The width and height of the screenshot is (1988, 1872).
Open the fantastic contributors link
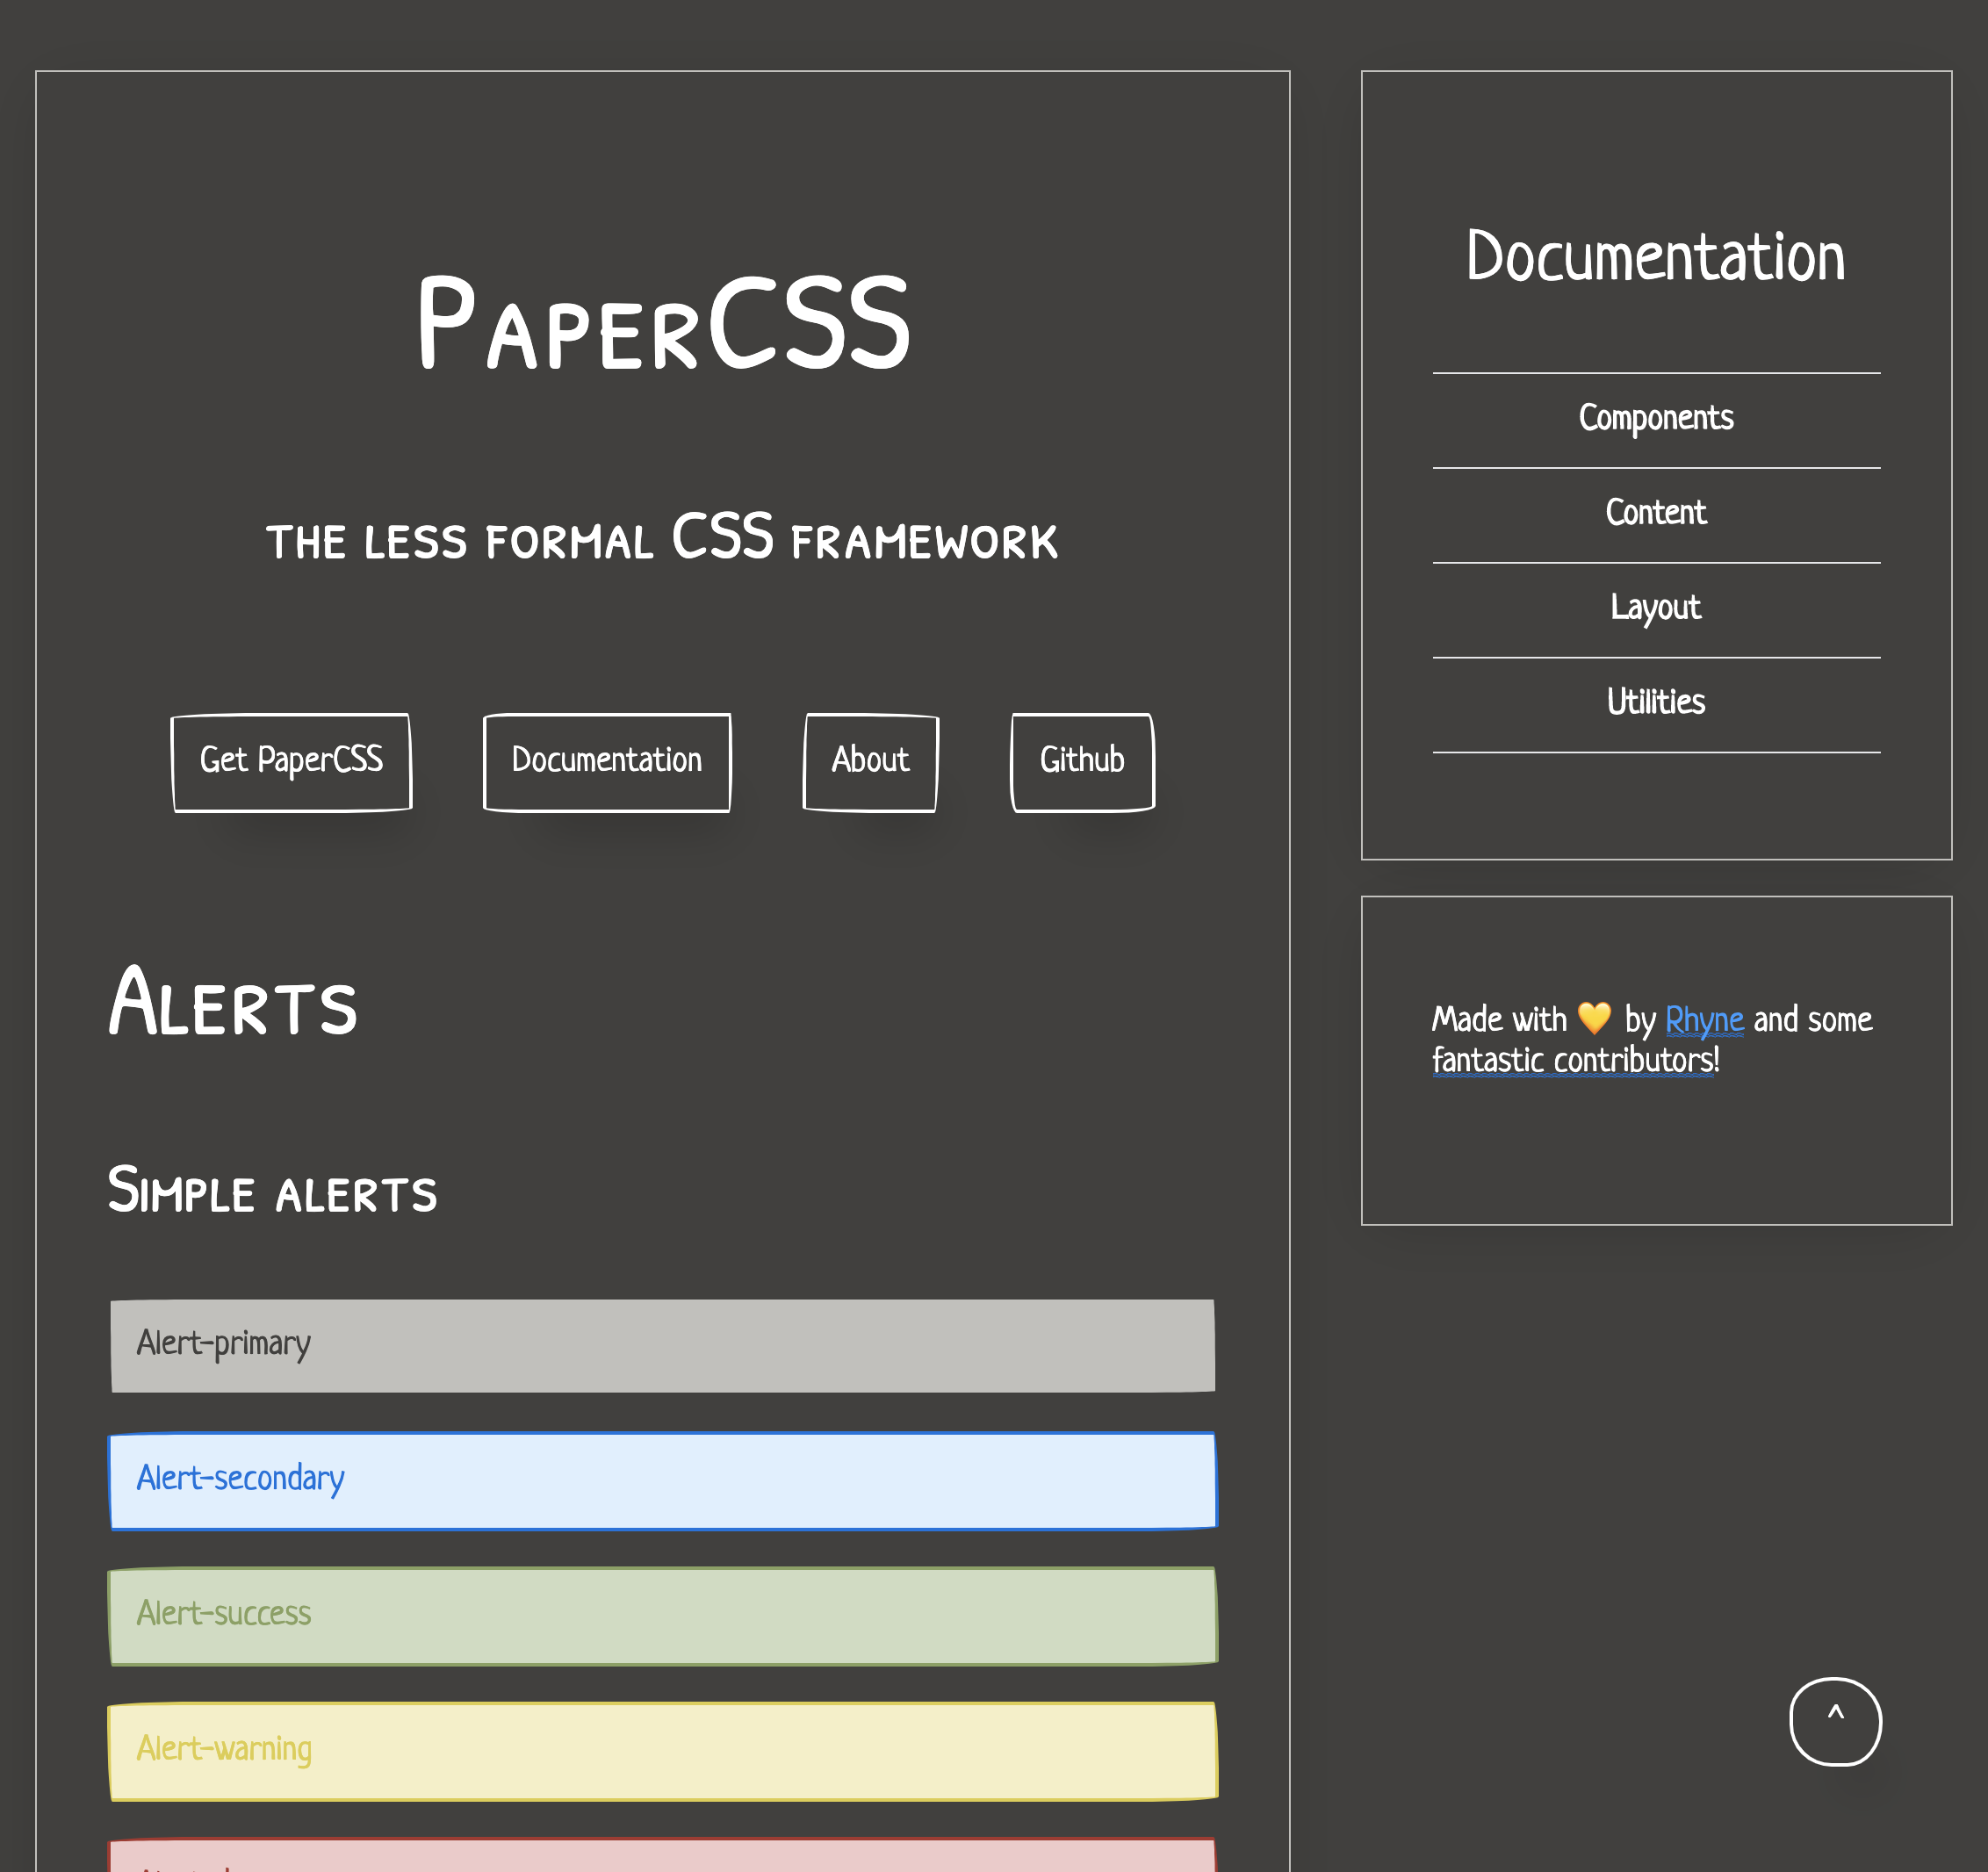tap(1576, 1060)
